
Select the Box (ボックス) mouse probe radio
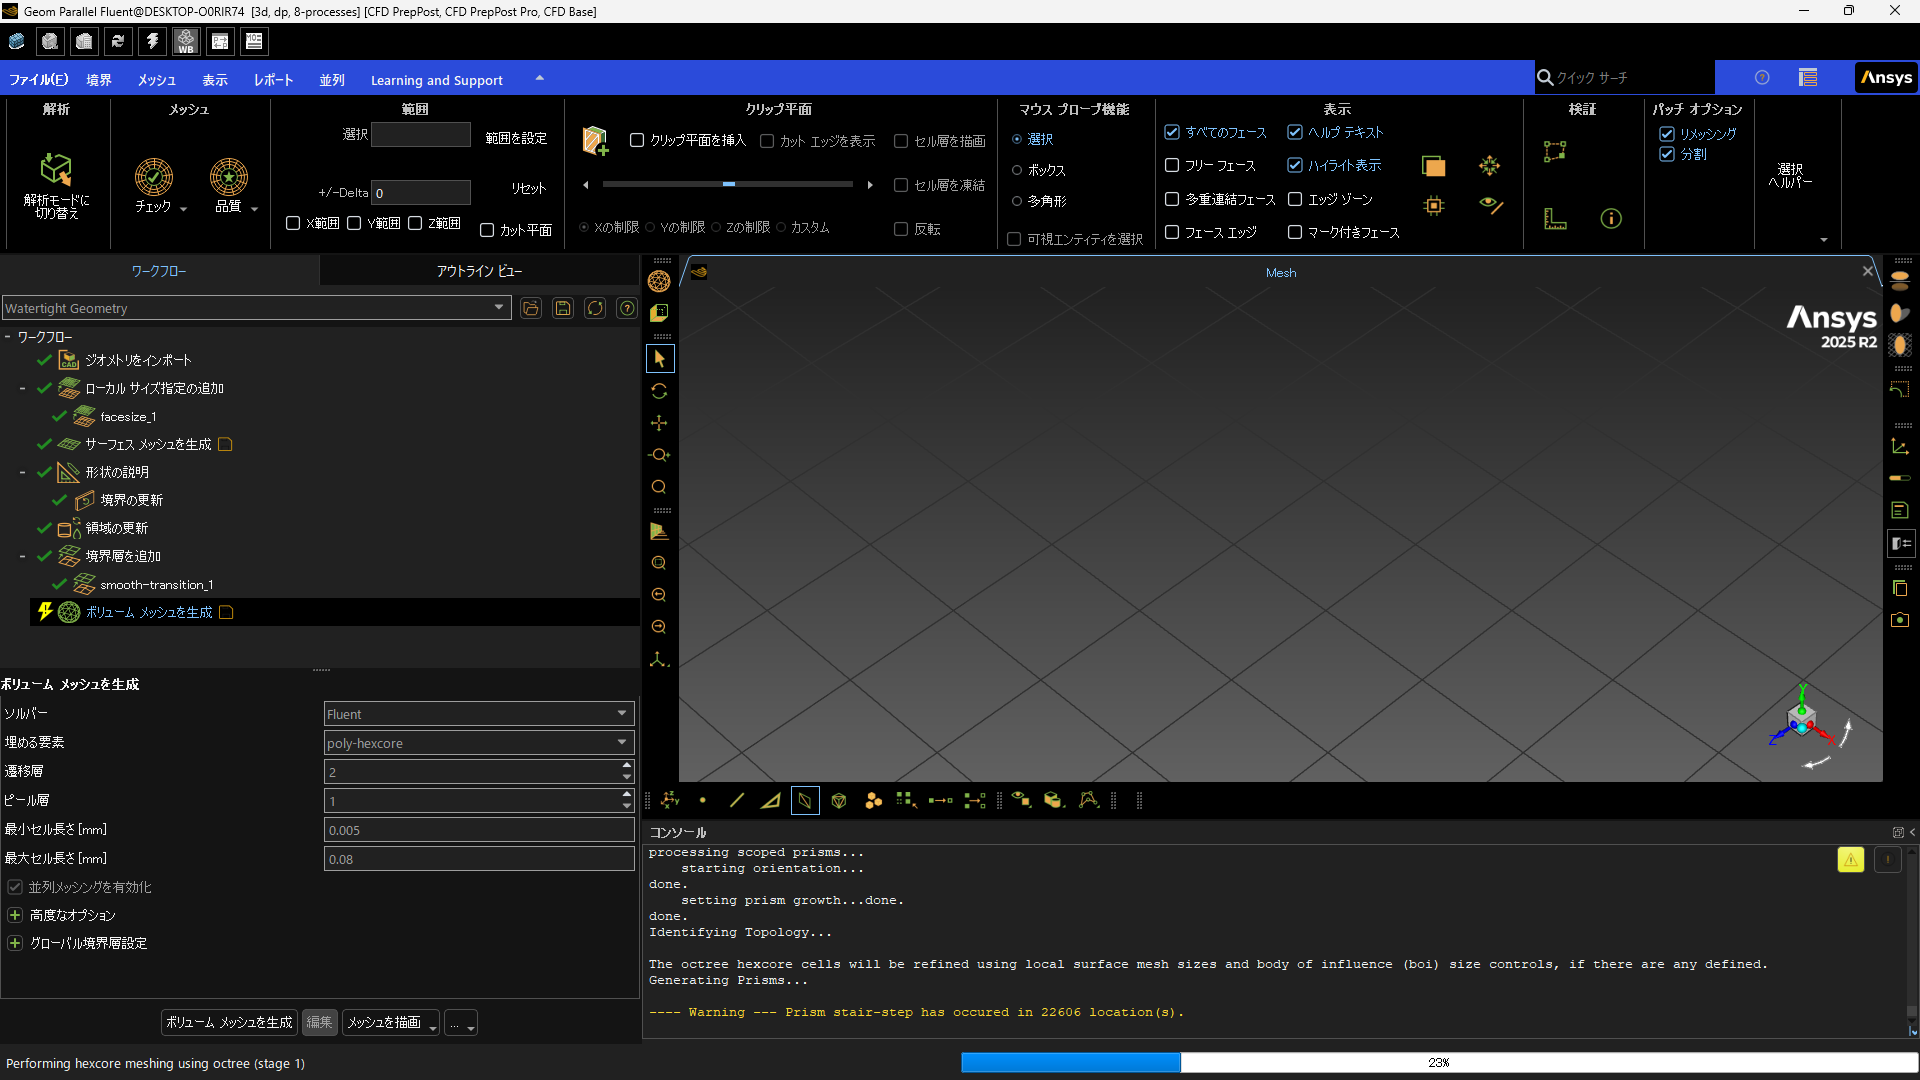[x=1017, y=170]
